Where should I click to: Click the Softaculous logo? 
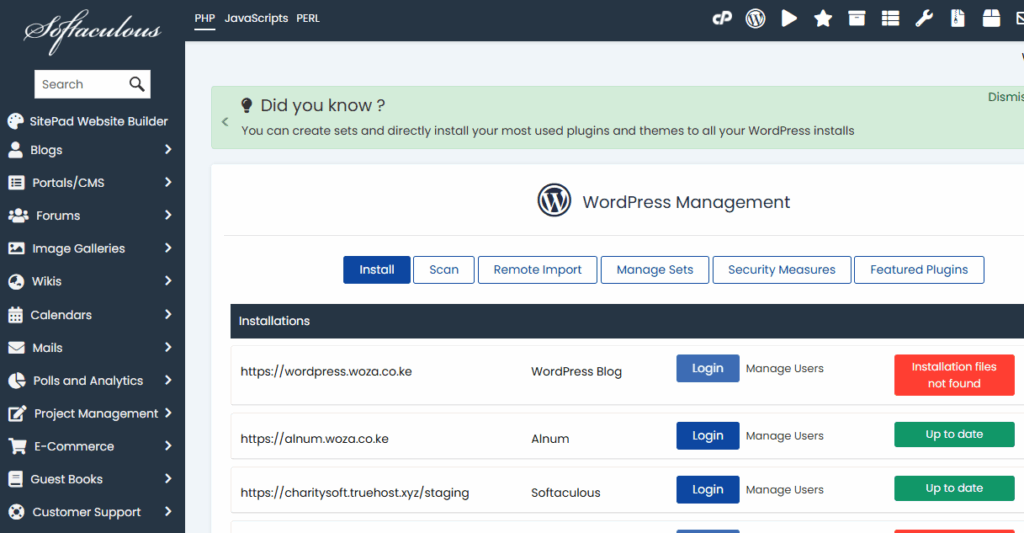92,31
